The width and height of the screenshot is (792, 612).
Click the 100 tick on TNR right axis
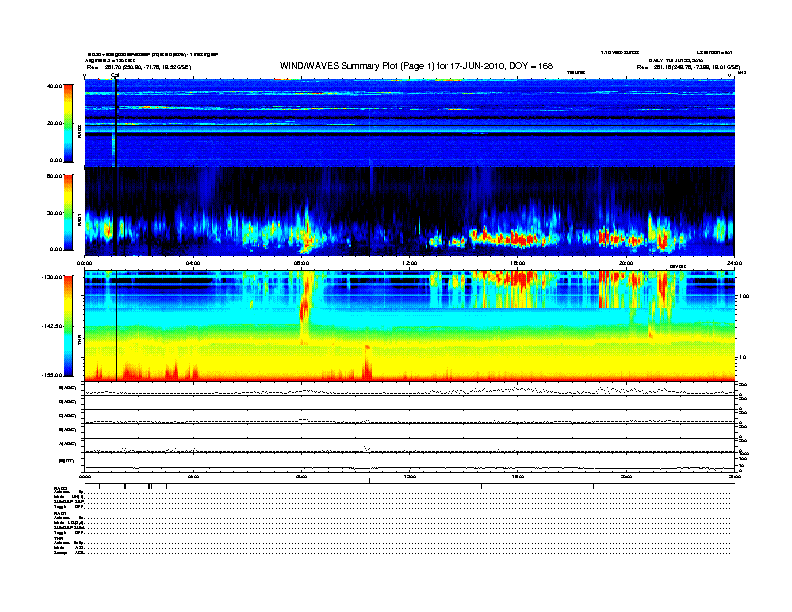(x=744, y=296)
